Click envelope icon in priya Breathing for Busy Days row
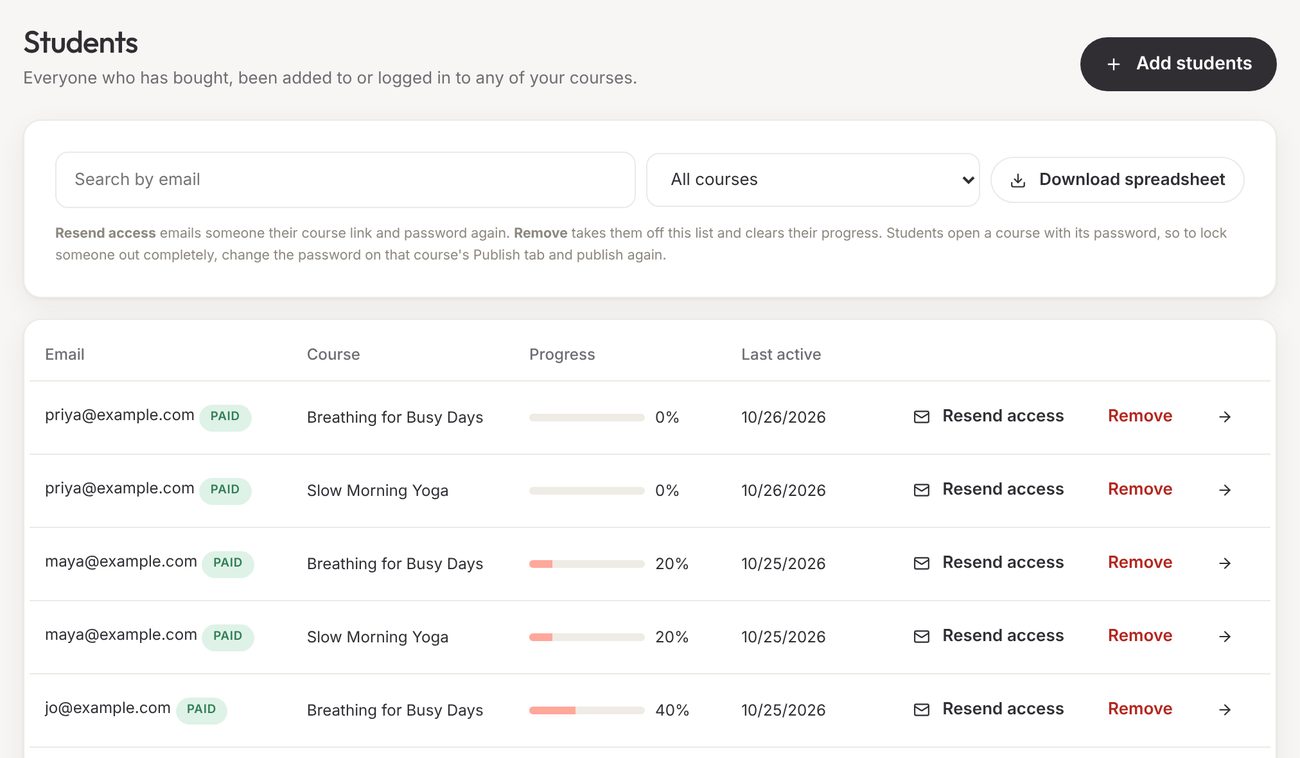 (x=922, y=417)
